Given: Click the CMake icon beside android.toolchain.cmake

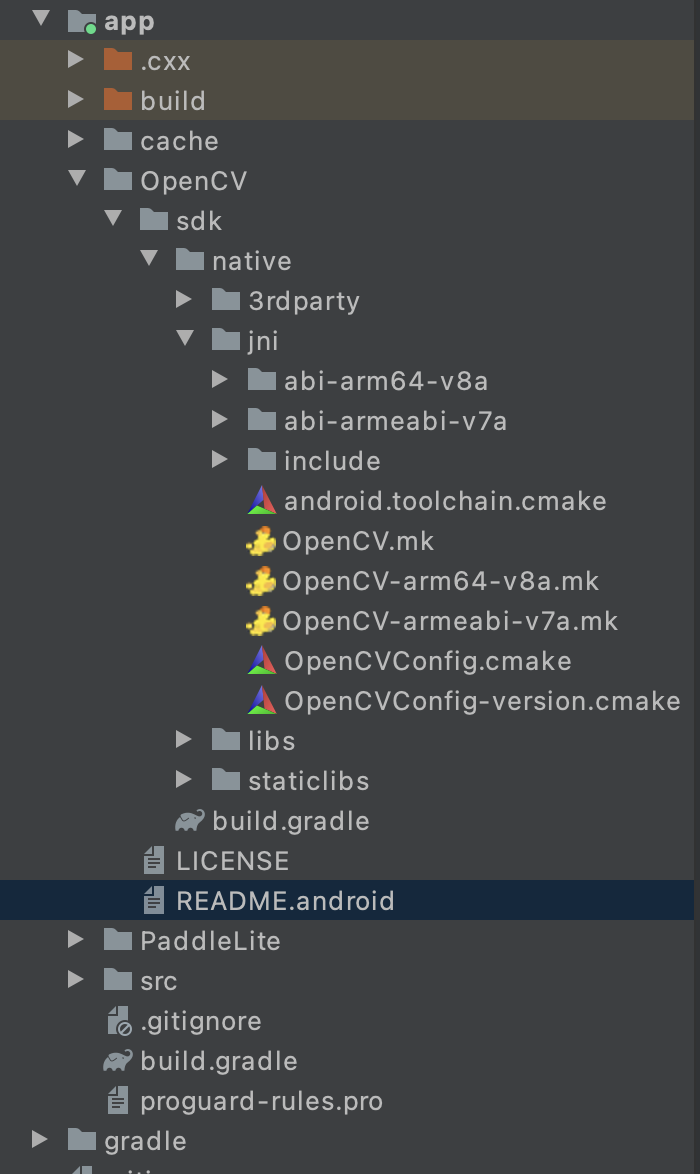Looking at the screenshot, I should pyautogui.click(x=260, y=500).
